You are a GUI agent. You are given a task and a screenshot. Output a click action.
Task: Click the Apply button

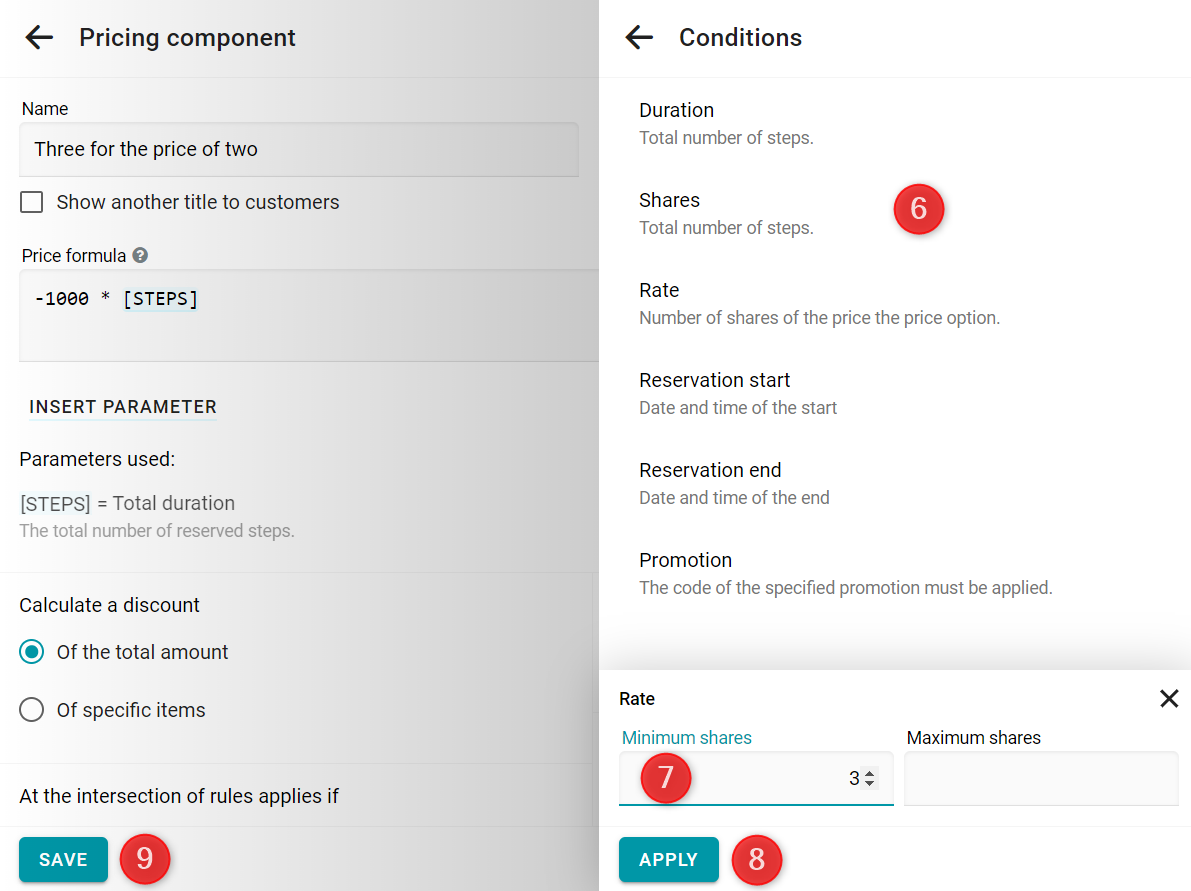point(668,859)
